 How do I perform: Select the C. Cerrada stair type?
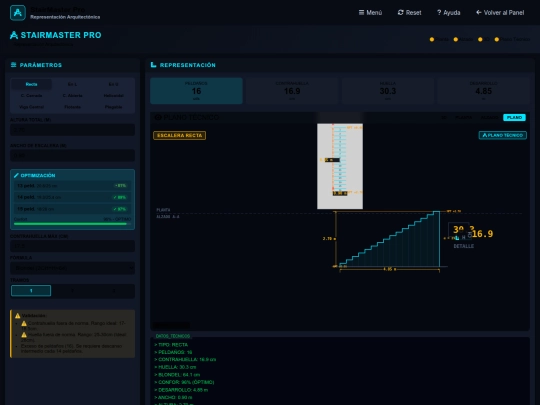pos(31,95)
